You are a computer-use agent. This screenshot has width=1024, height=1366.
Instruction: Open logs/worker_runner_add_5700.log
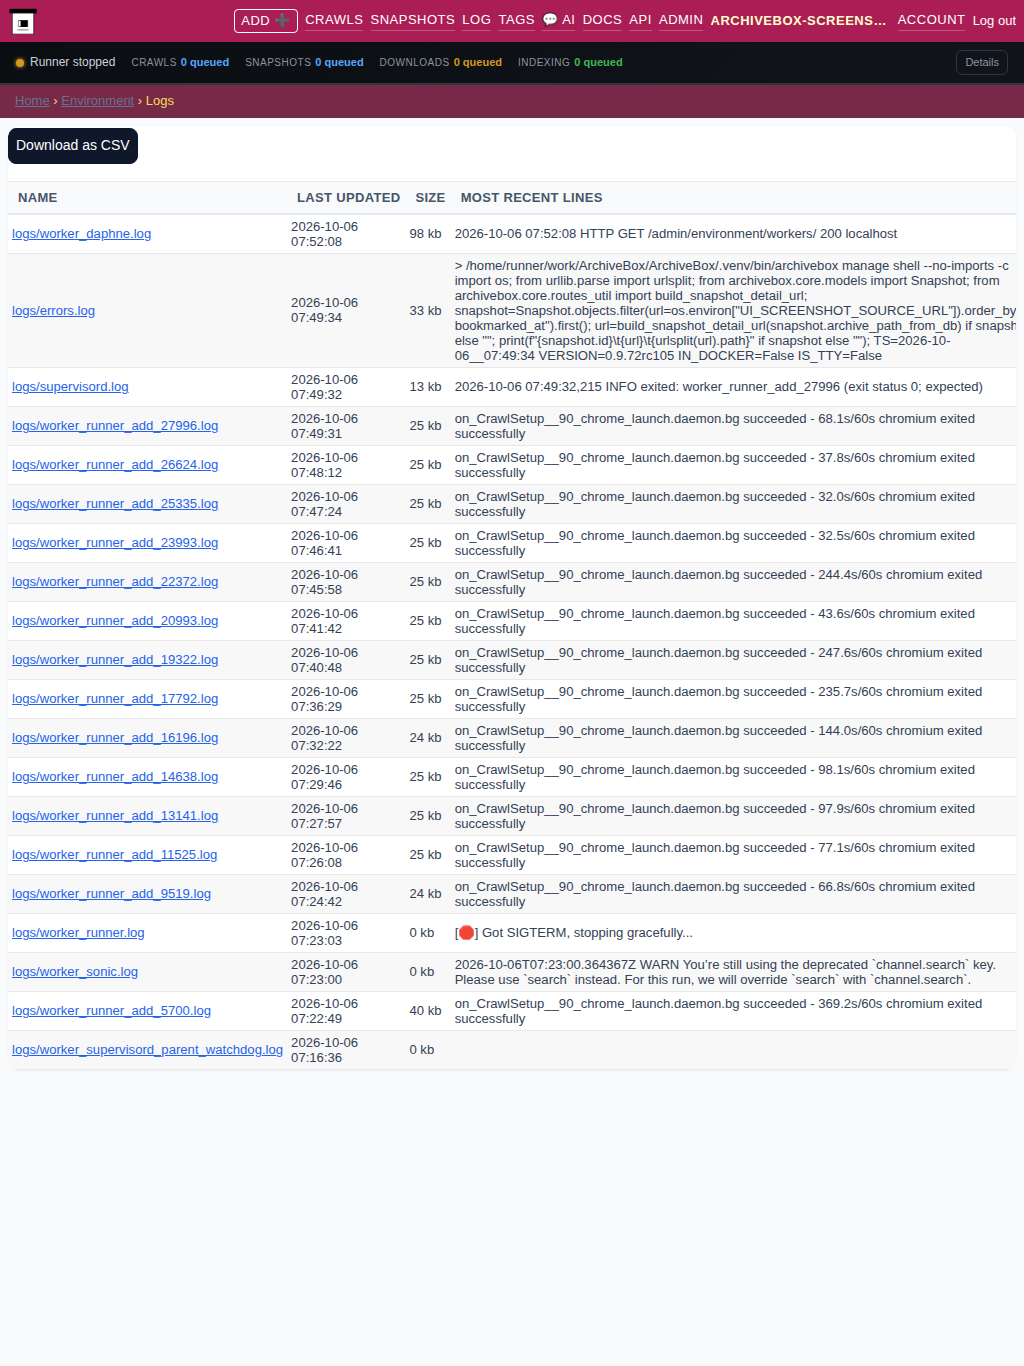111,1011
